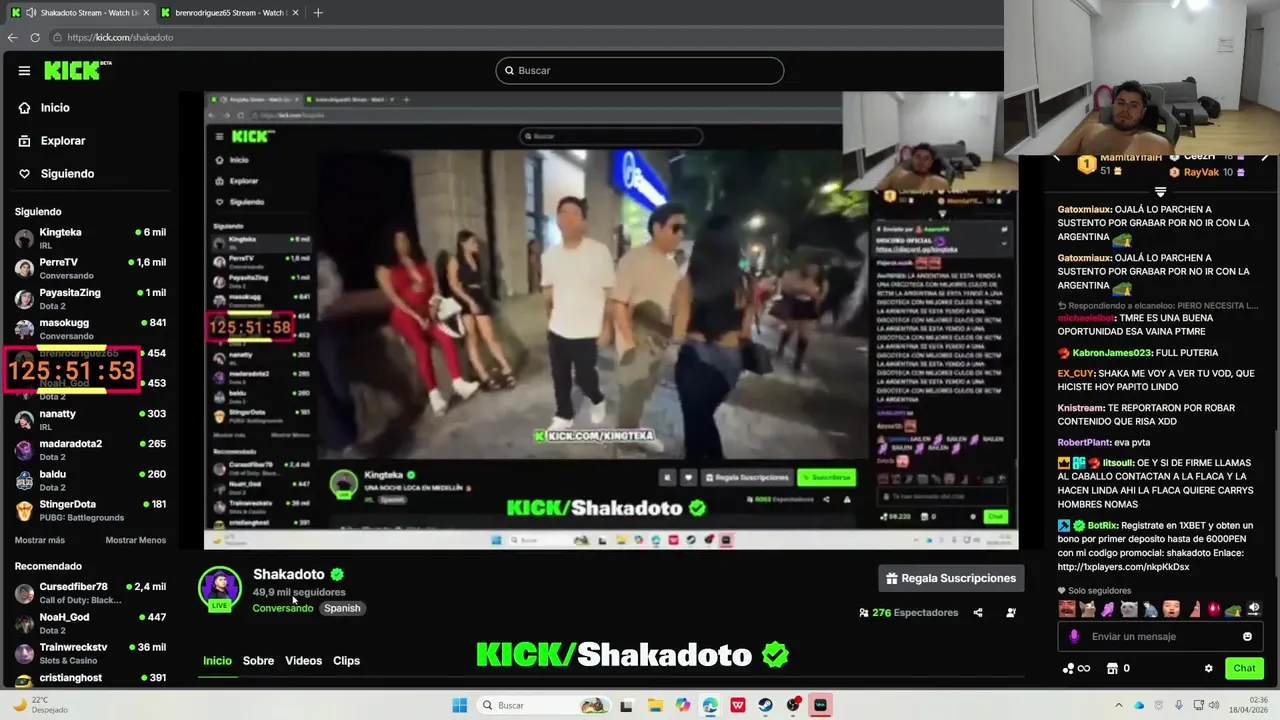The width and height of the screenshot is (1280, 720).
Task: Open StingerDota channel in sidebar
Action: [90, 510]
